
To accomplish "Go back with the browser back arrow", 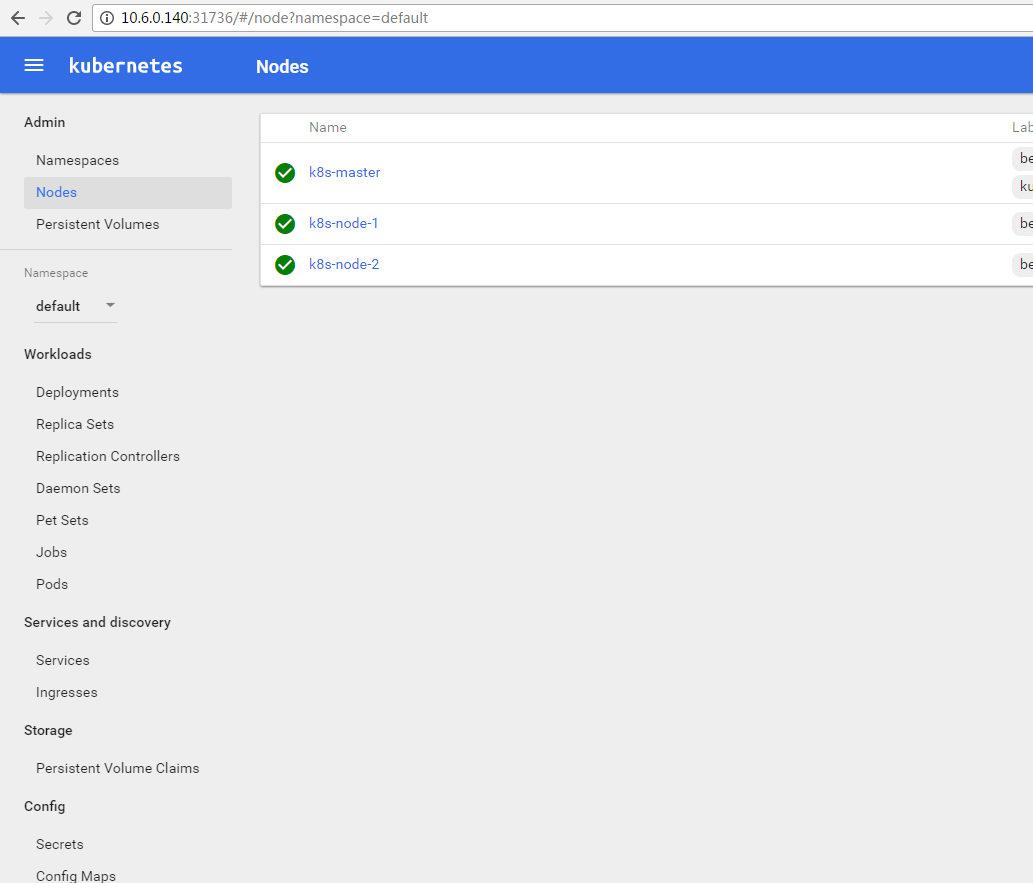I will (18, 18).
